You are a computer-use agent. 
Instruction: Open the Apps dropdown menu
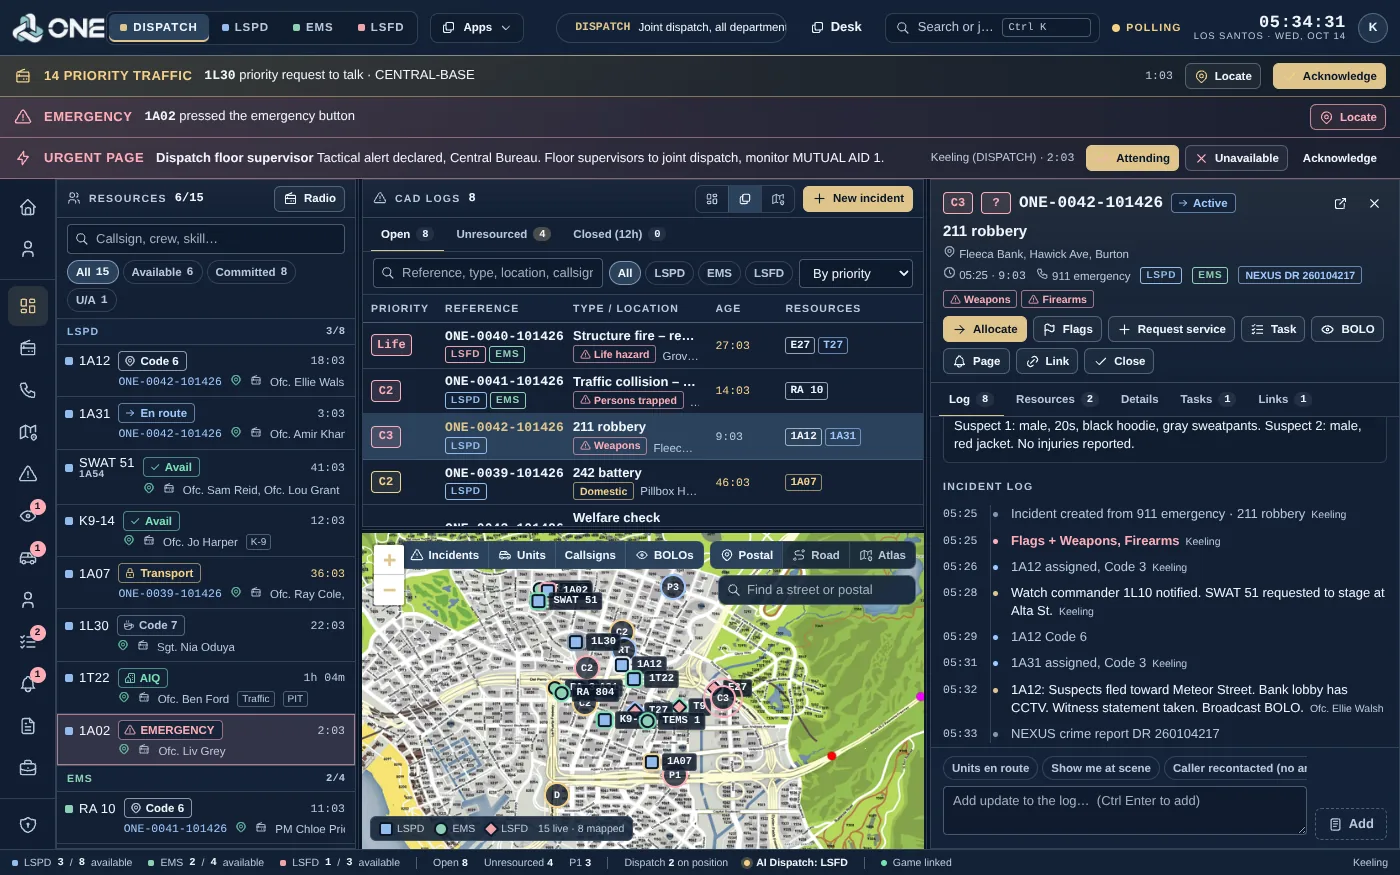click(x=476, y=27)
